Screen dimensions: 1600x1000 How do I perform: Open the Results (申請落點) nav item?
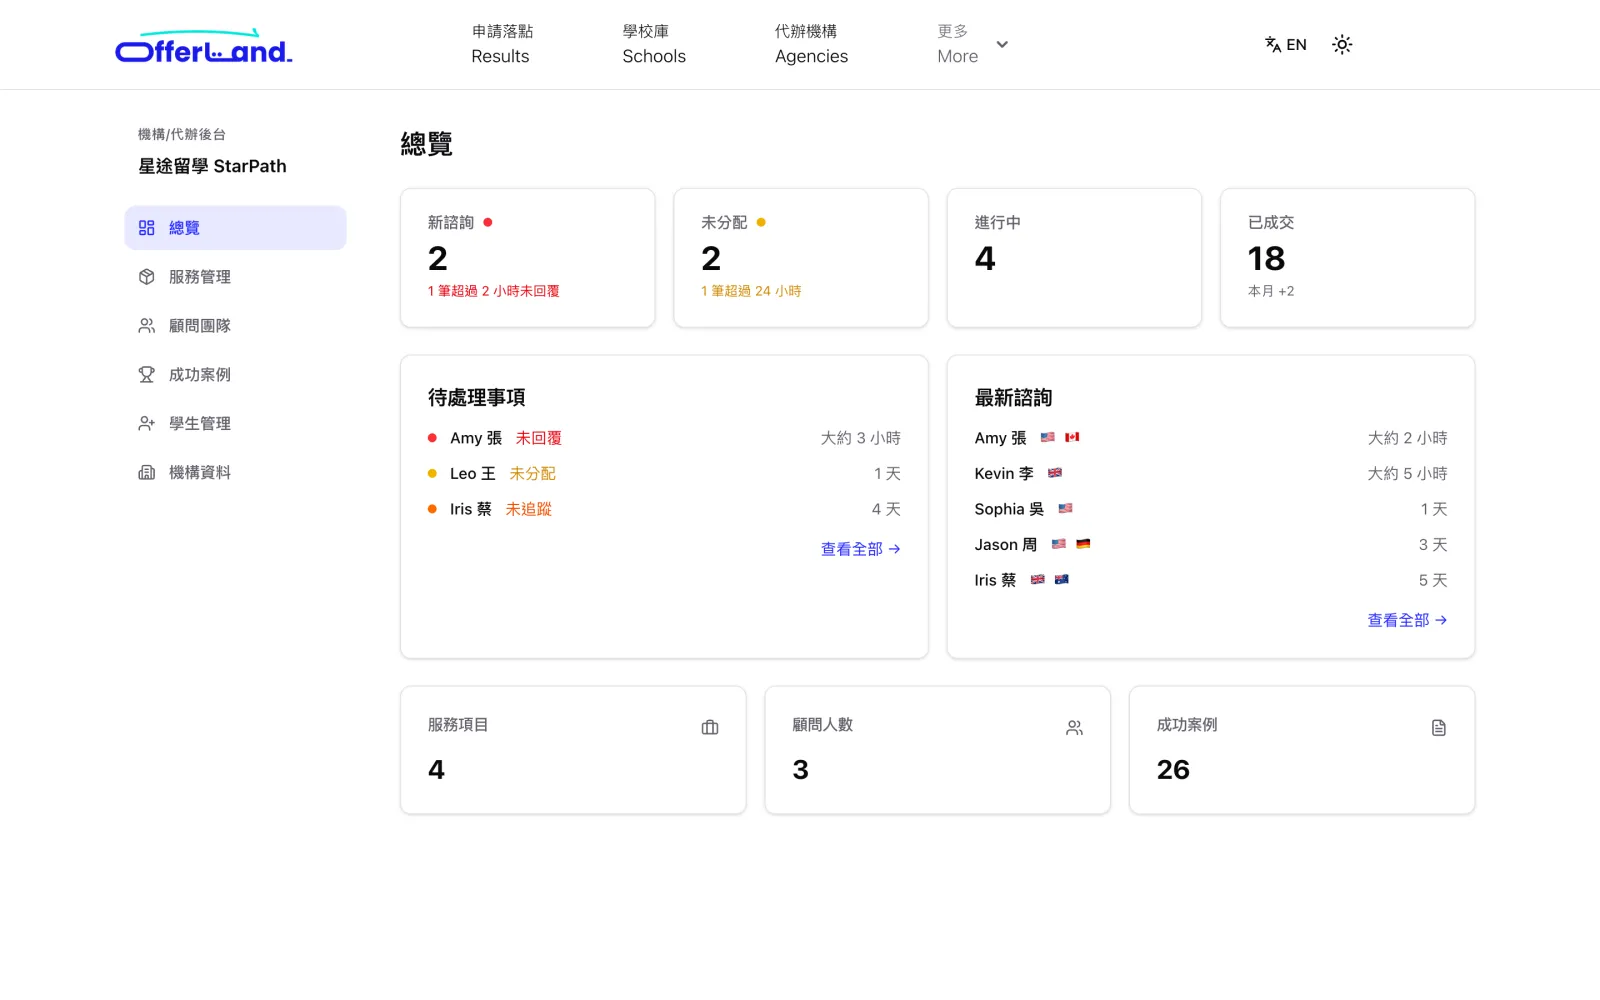[502, 44]
